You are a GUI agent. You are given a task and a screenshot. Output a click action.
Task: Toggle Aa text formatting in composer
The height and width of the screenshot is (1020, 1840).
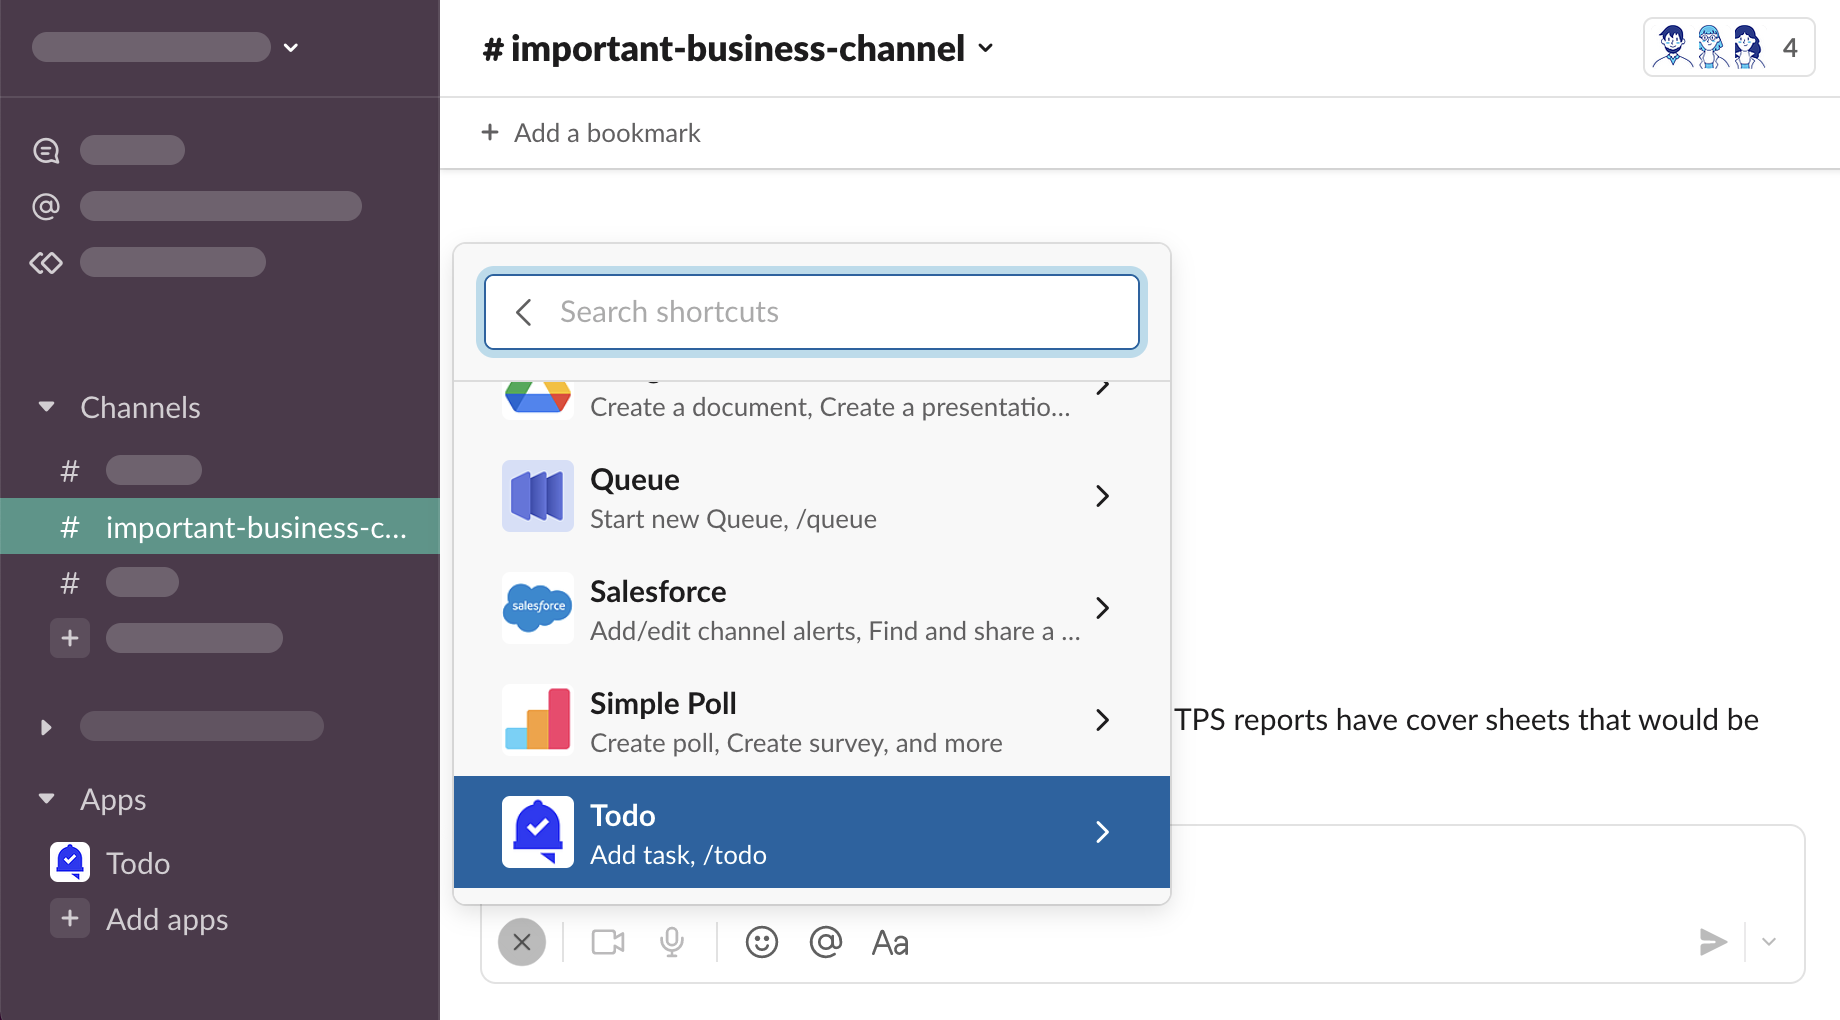pyautogui.click(x=890, y=942)
